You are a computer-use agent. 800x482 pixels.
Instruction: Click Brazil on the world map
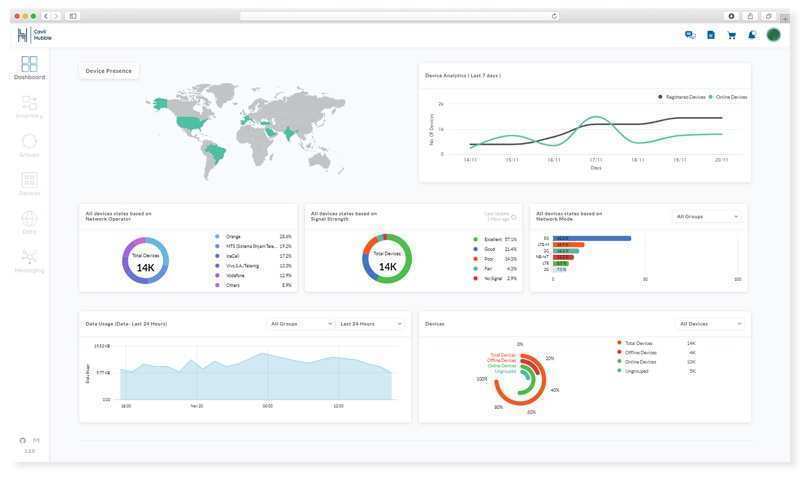[x=216, y=153]
